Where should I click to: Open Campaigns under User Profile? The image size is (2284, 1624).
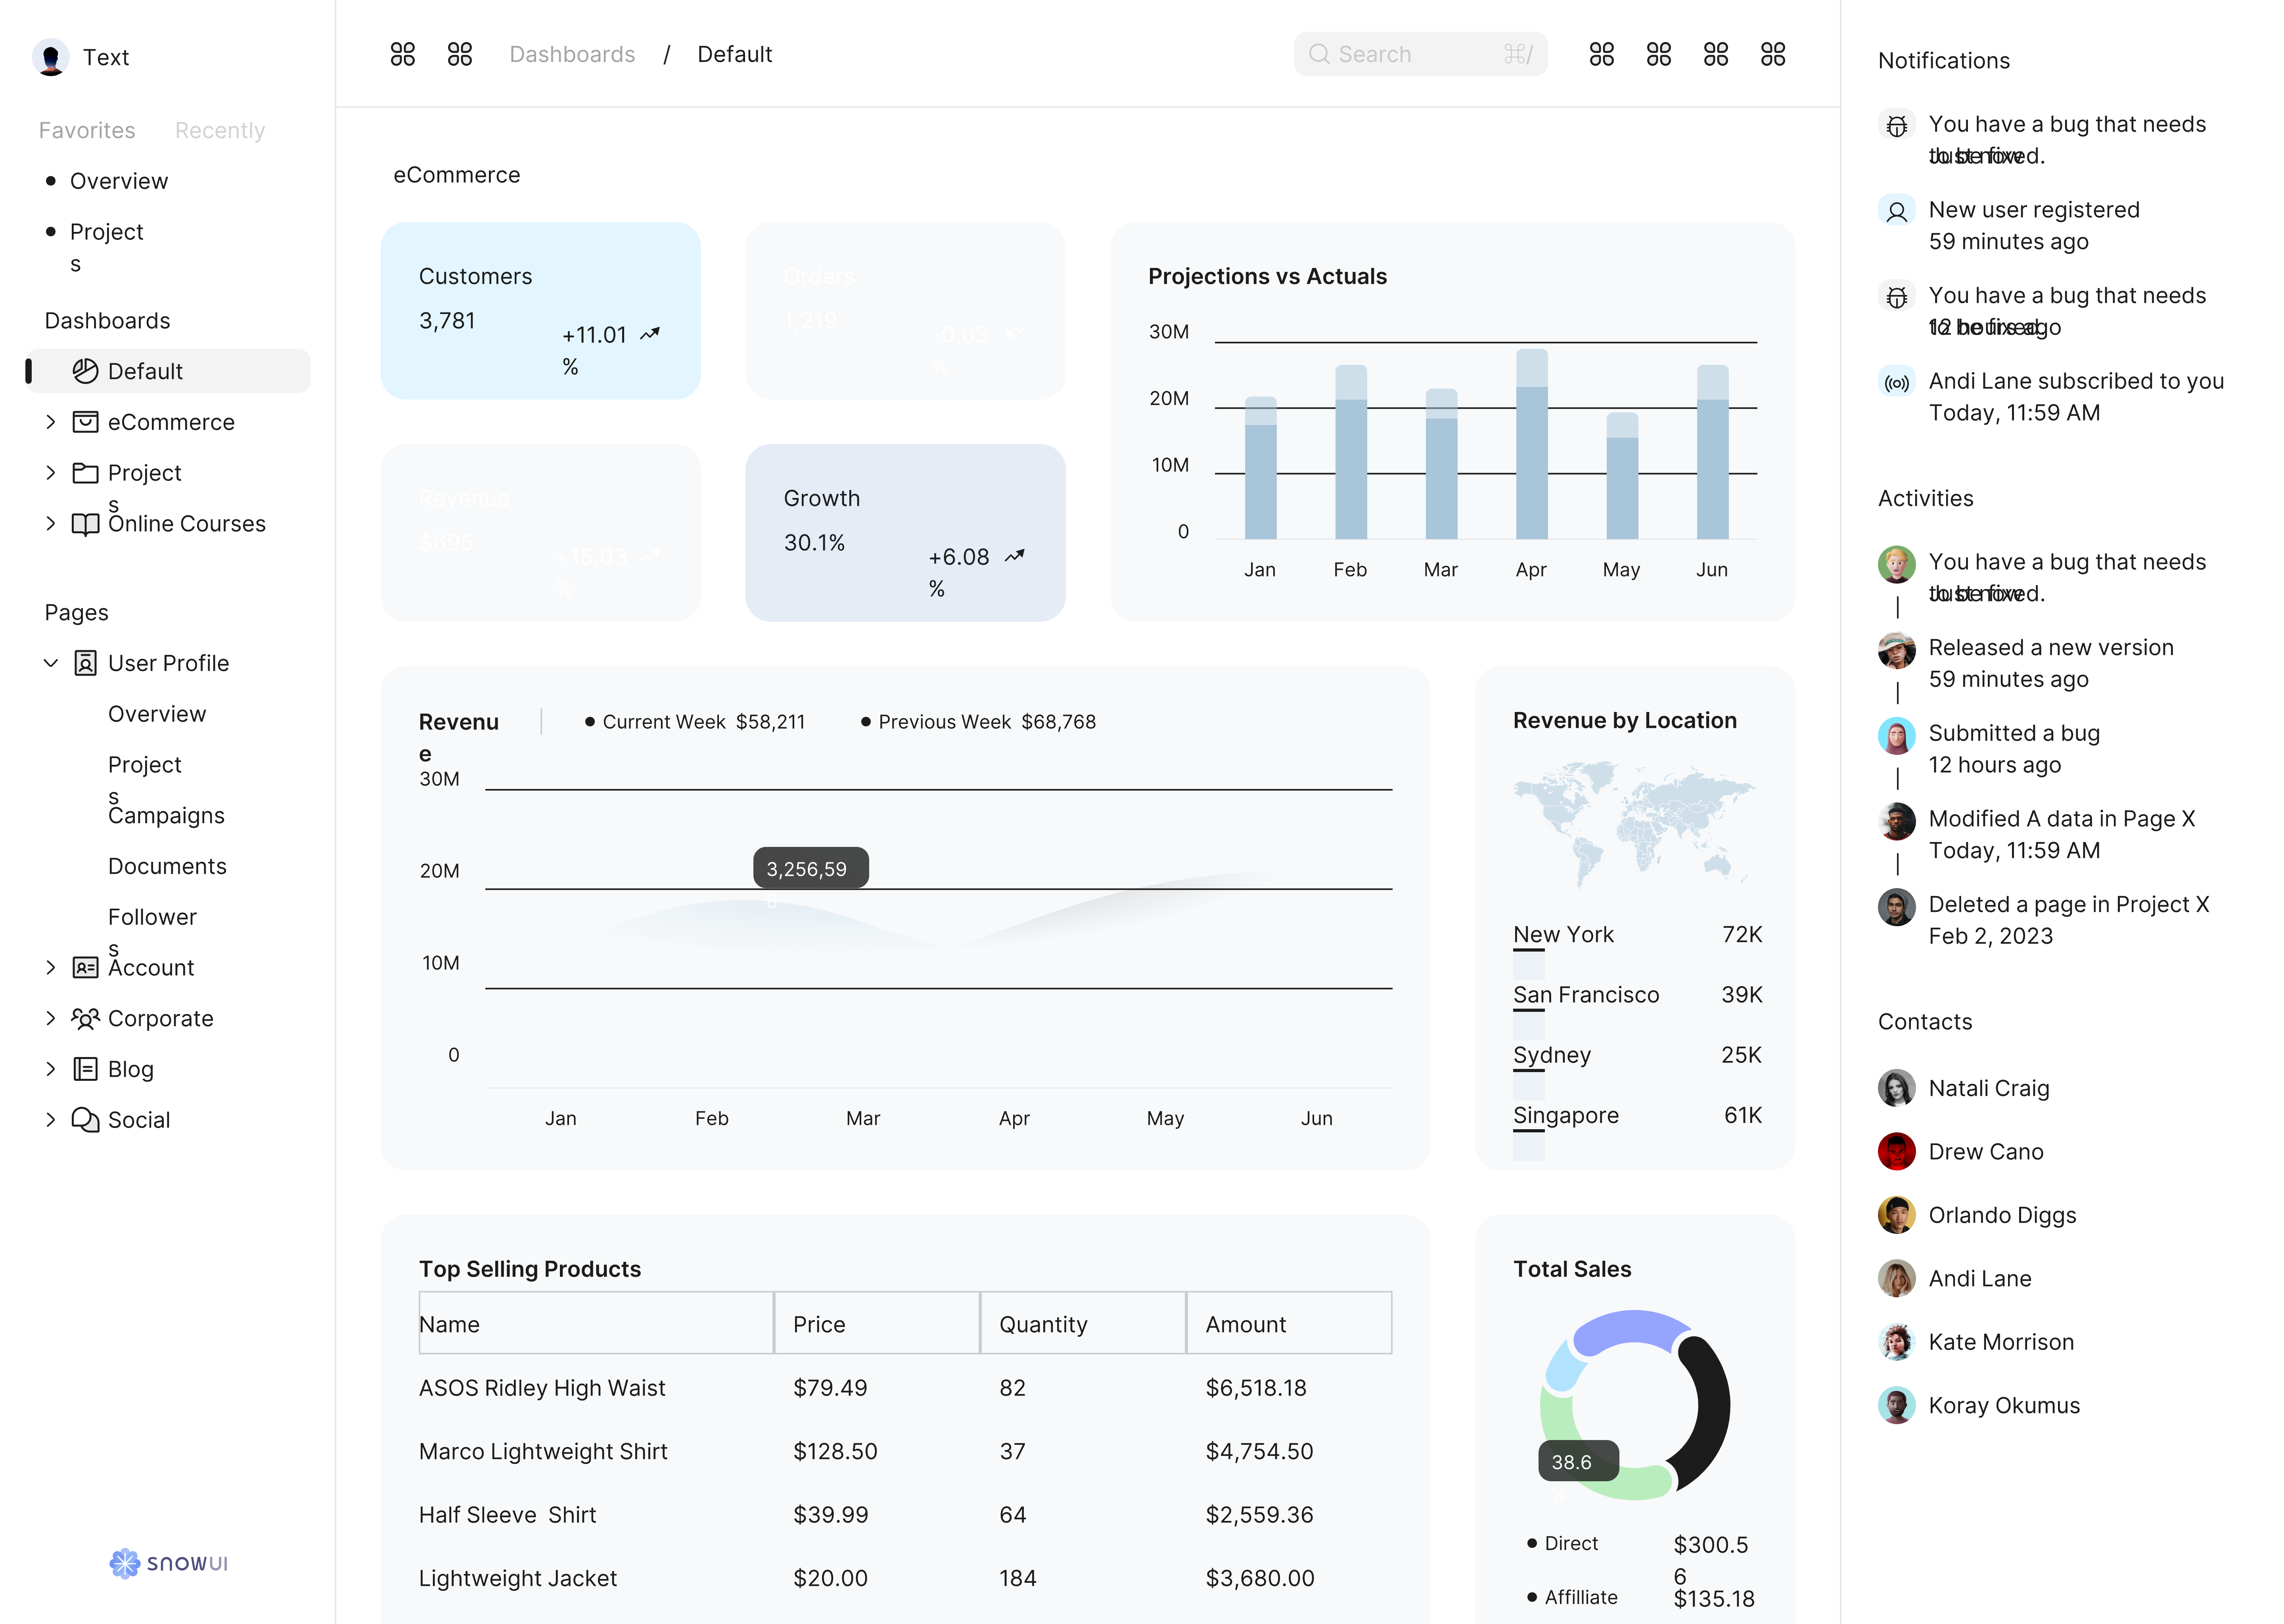click(x=166, y=816)
